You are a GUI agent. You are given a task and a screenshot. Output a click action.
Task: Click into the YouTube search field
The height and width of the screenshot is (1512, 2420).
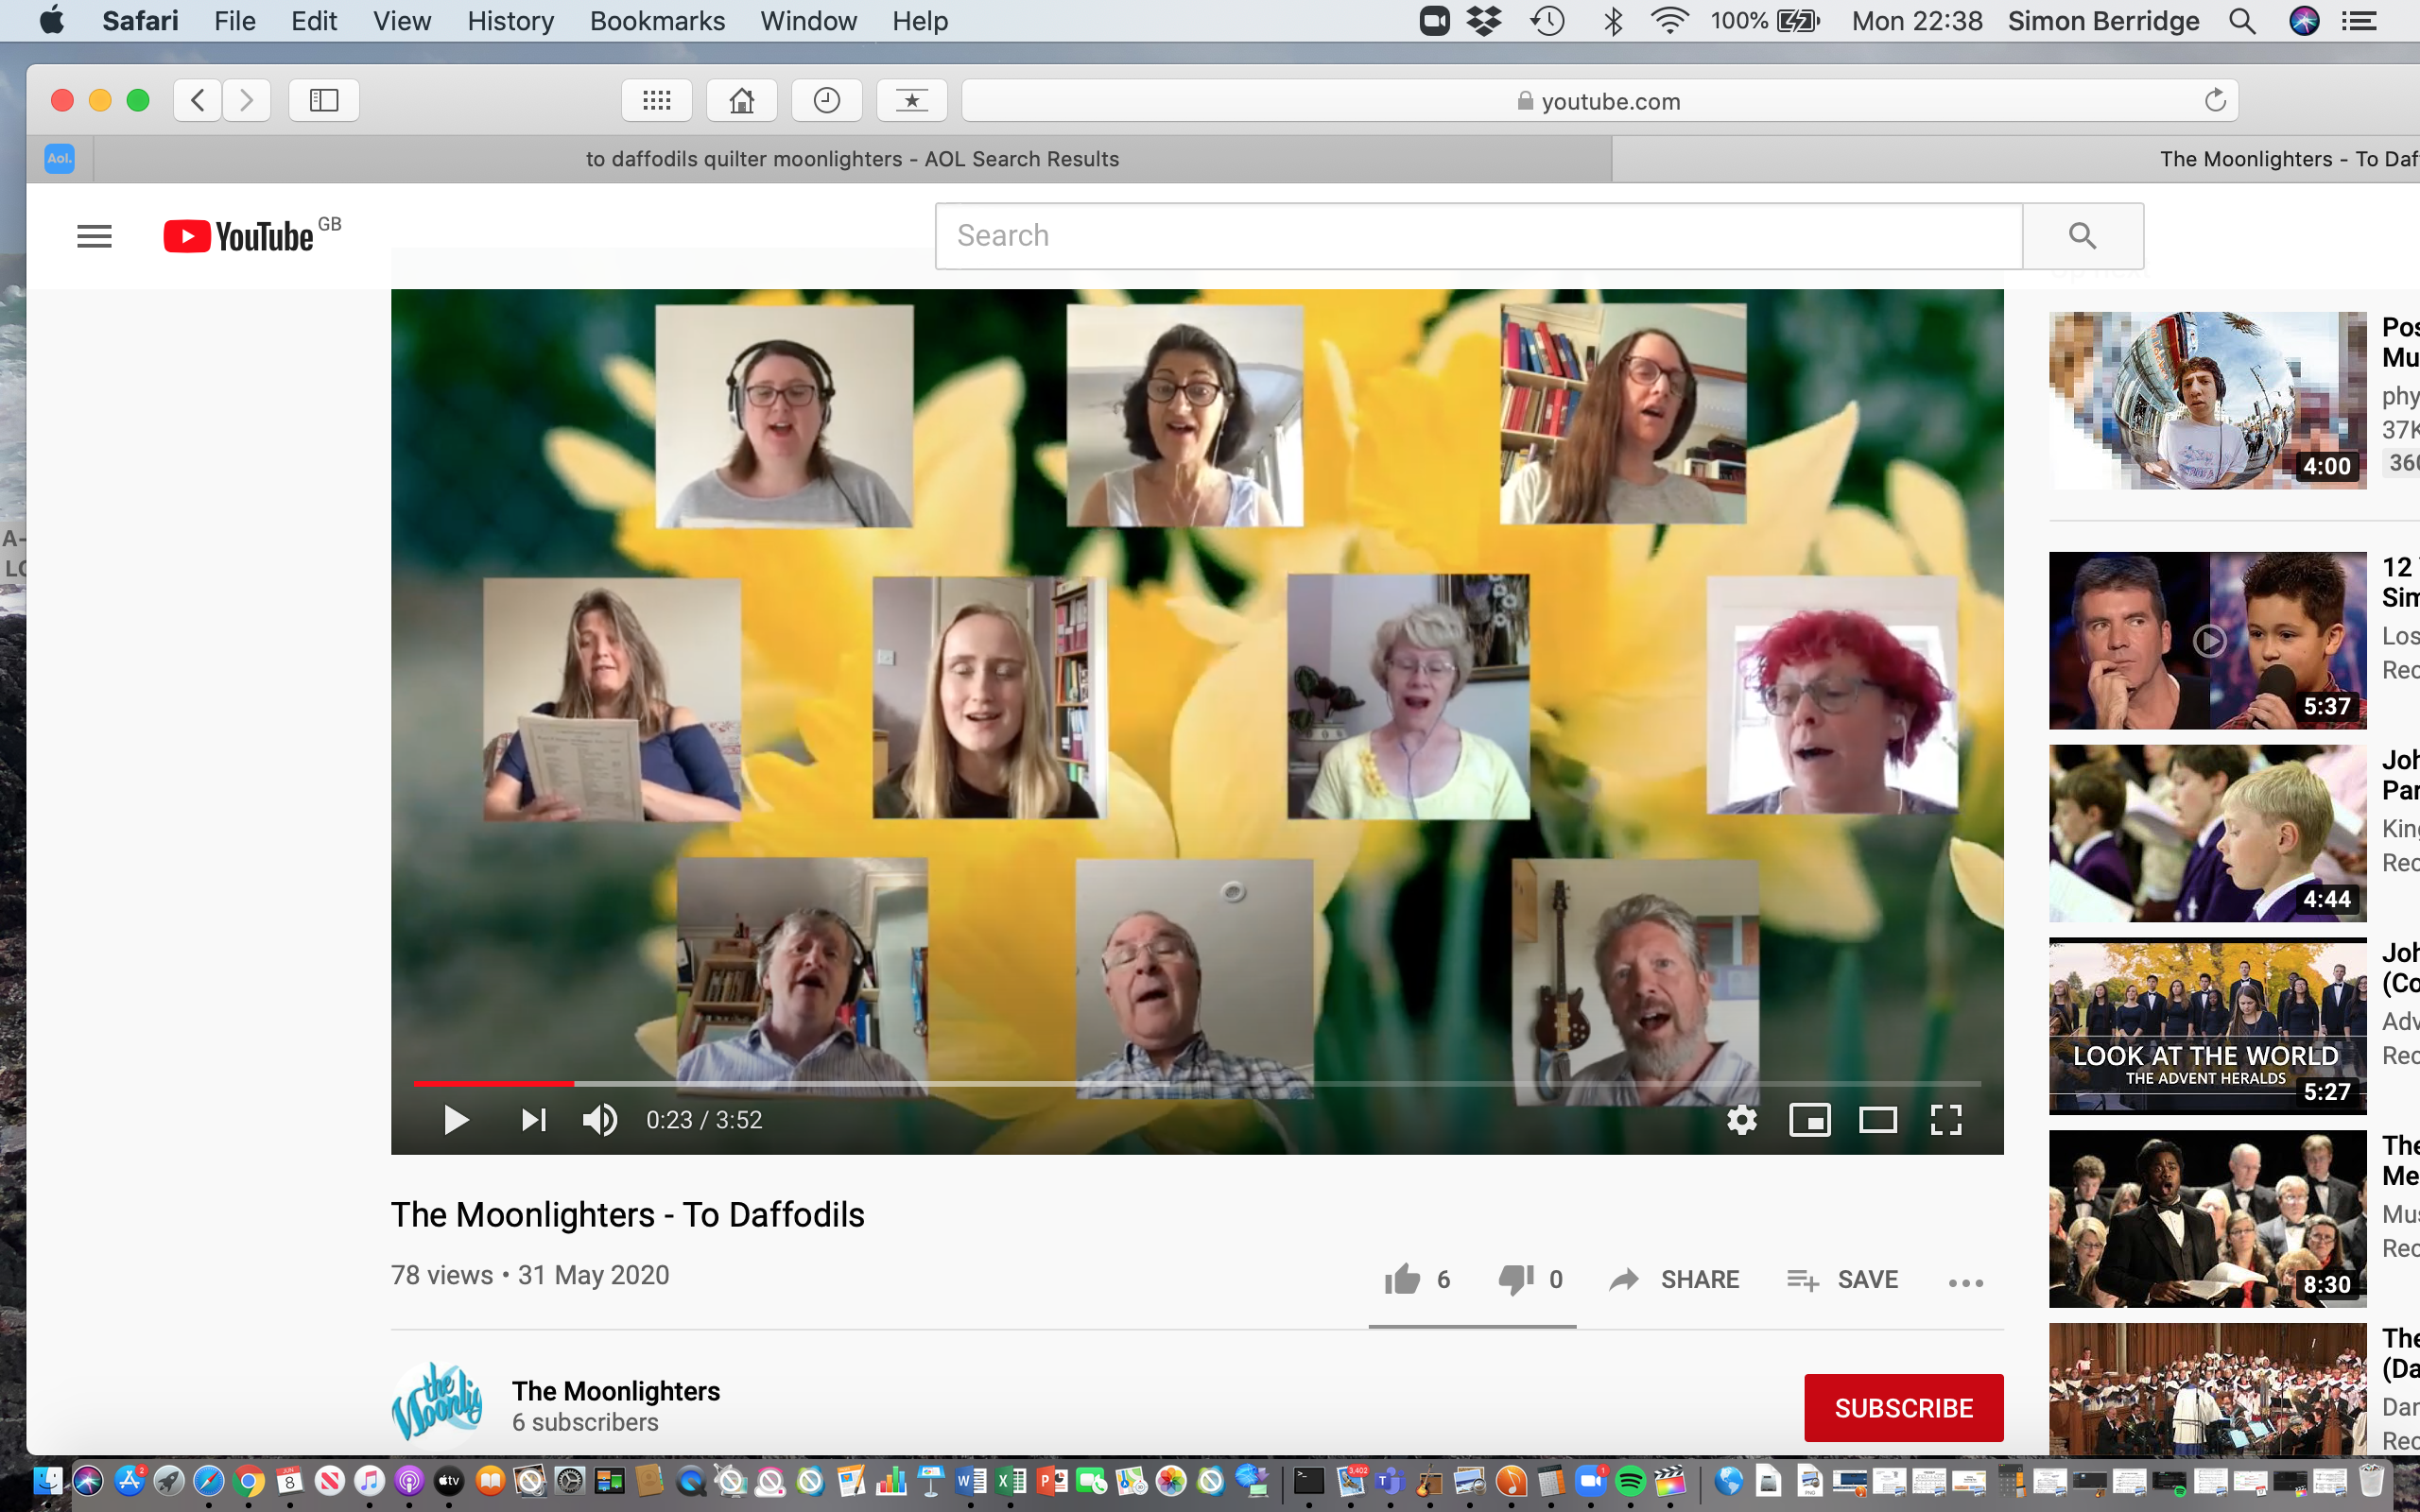(1479, 236)
